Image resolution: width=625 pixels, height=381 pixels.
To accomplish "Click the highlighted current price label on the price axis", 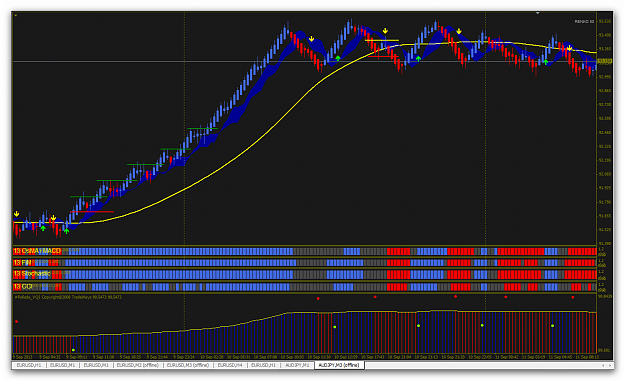I will (x=605, y=62).
